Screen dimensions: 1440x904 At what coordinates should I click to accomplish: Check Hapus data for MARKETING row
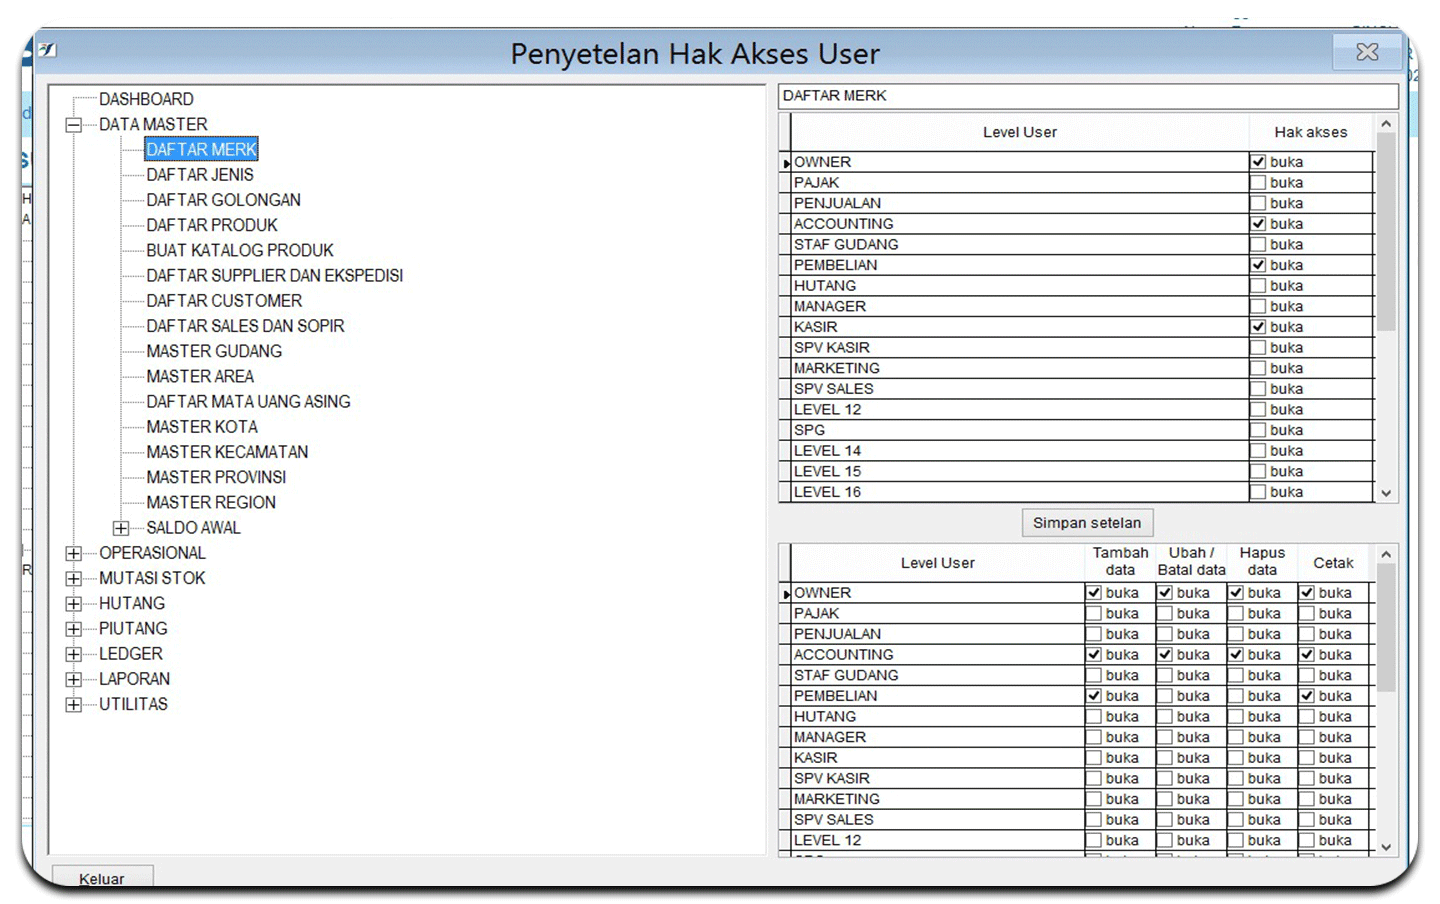point(1236,799)
